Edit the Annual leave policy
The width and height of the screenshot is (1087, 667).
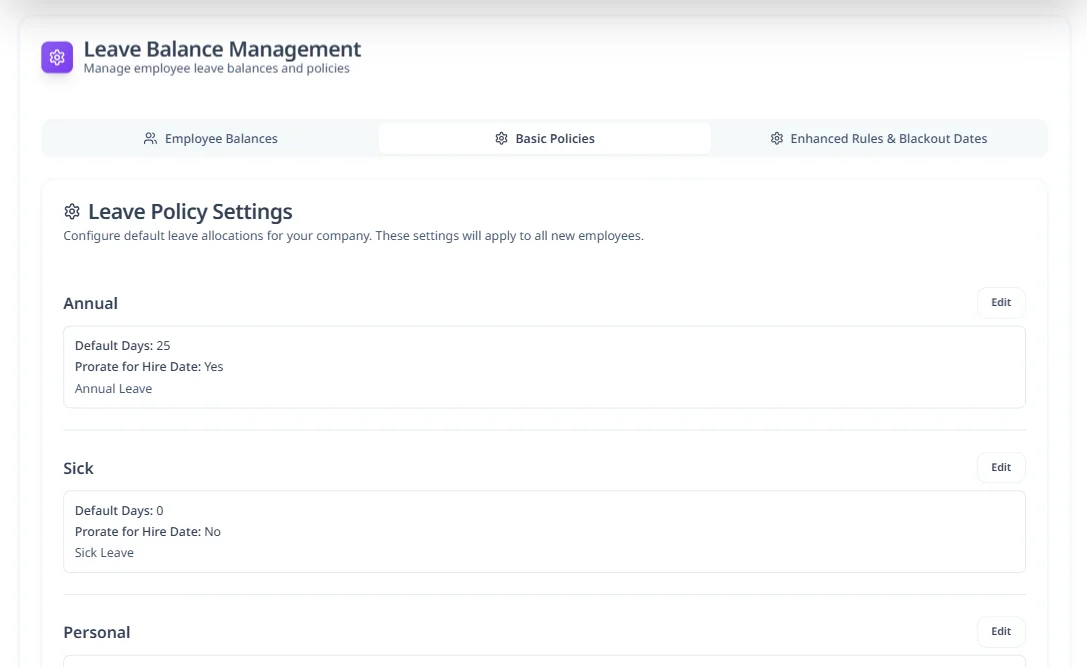[x=1001, y=302]
